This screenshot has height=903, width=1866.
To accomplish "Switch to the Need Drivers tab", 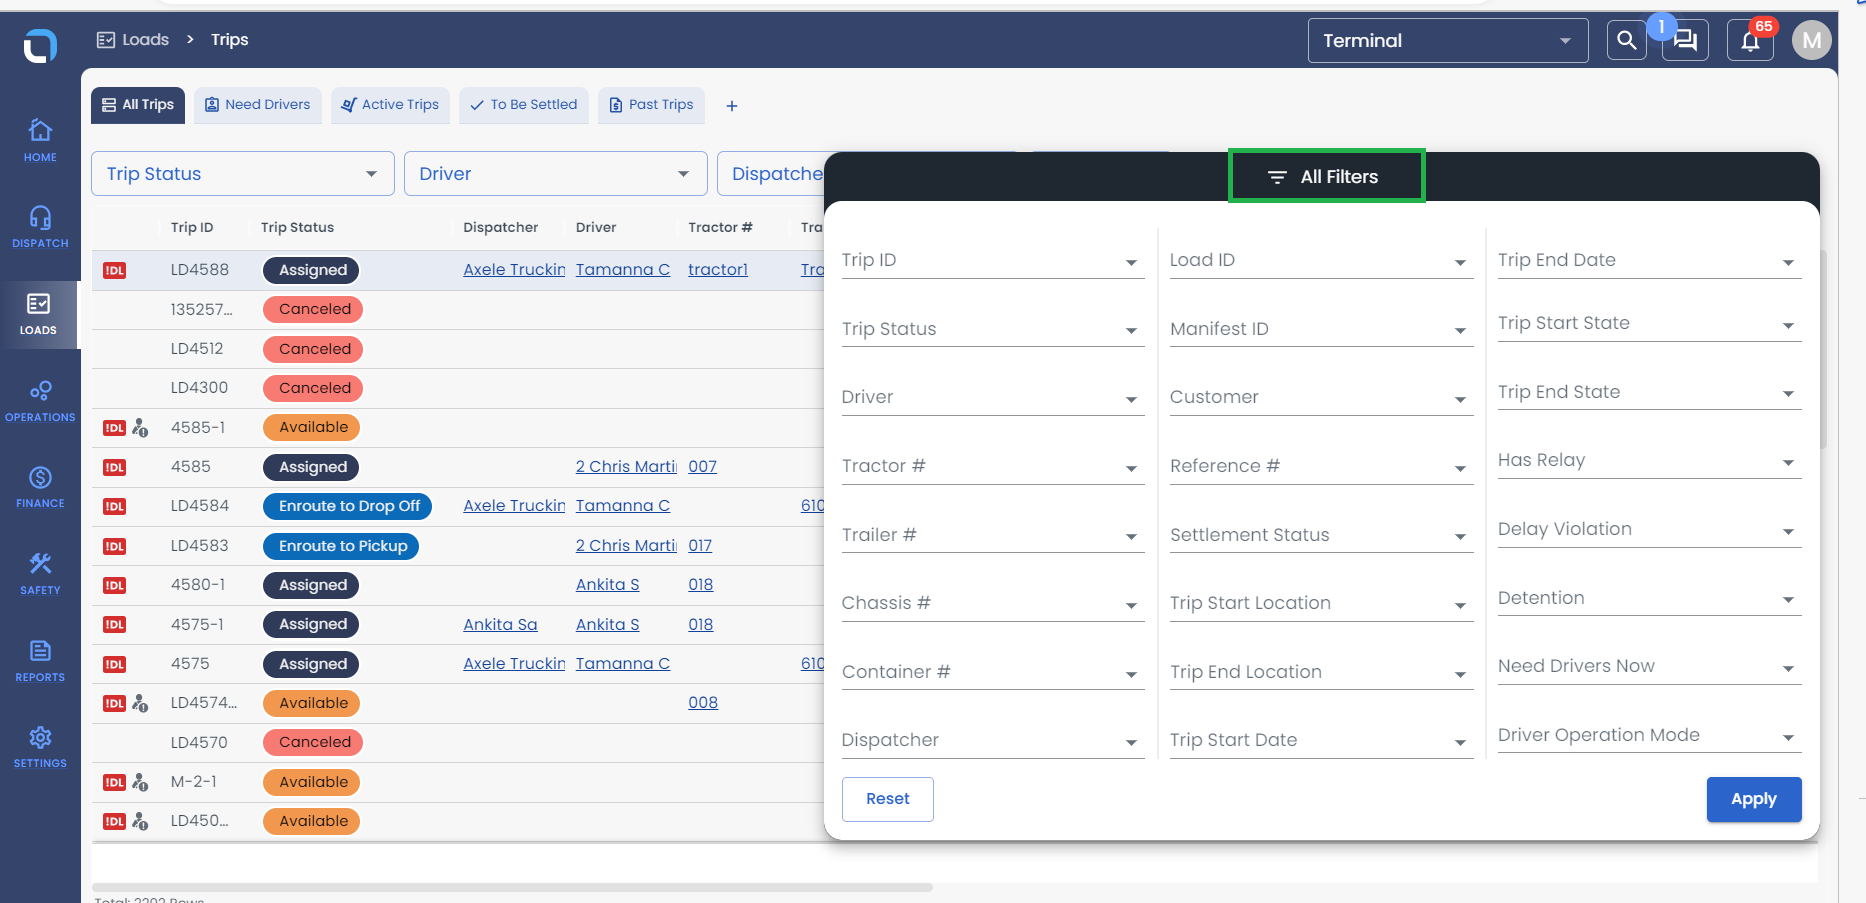I will (258, 105).
